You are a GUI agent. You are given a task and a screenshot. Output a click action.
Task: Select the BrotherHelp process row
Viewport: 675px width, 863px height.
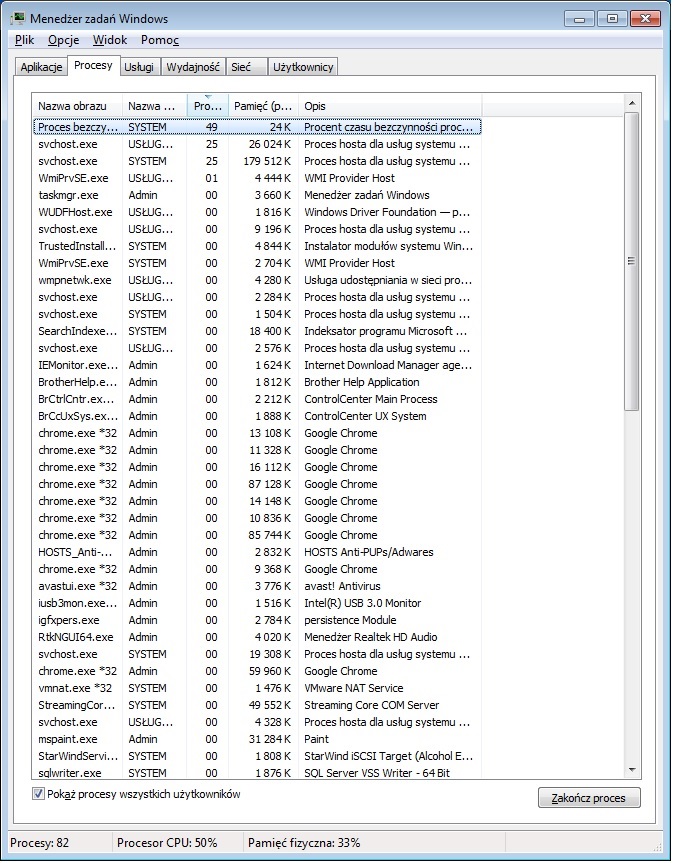click(x=257, y=383)
